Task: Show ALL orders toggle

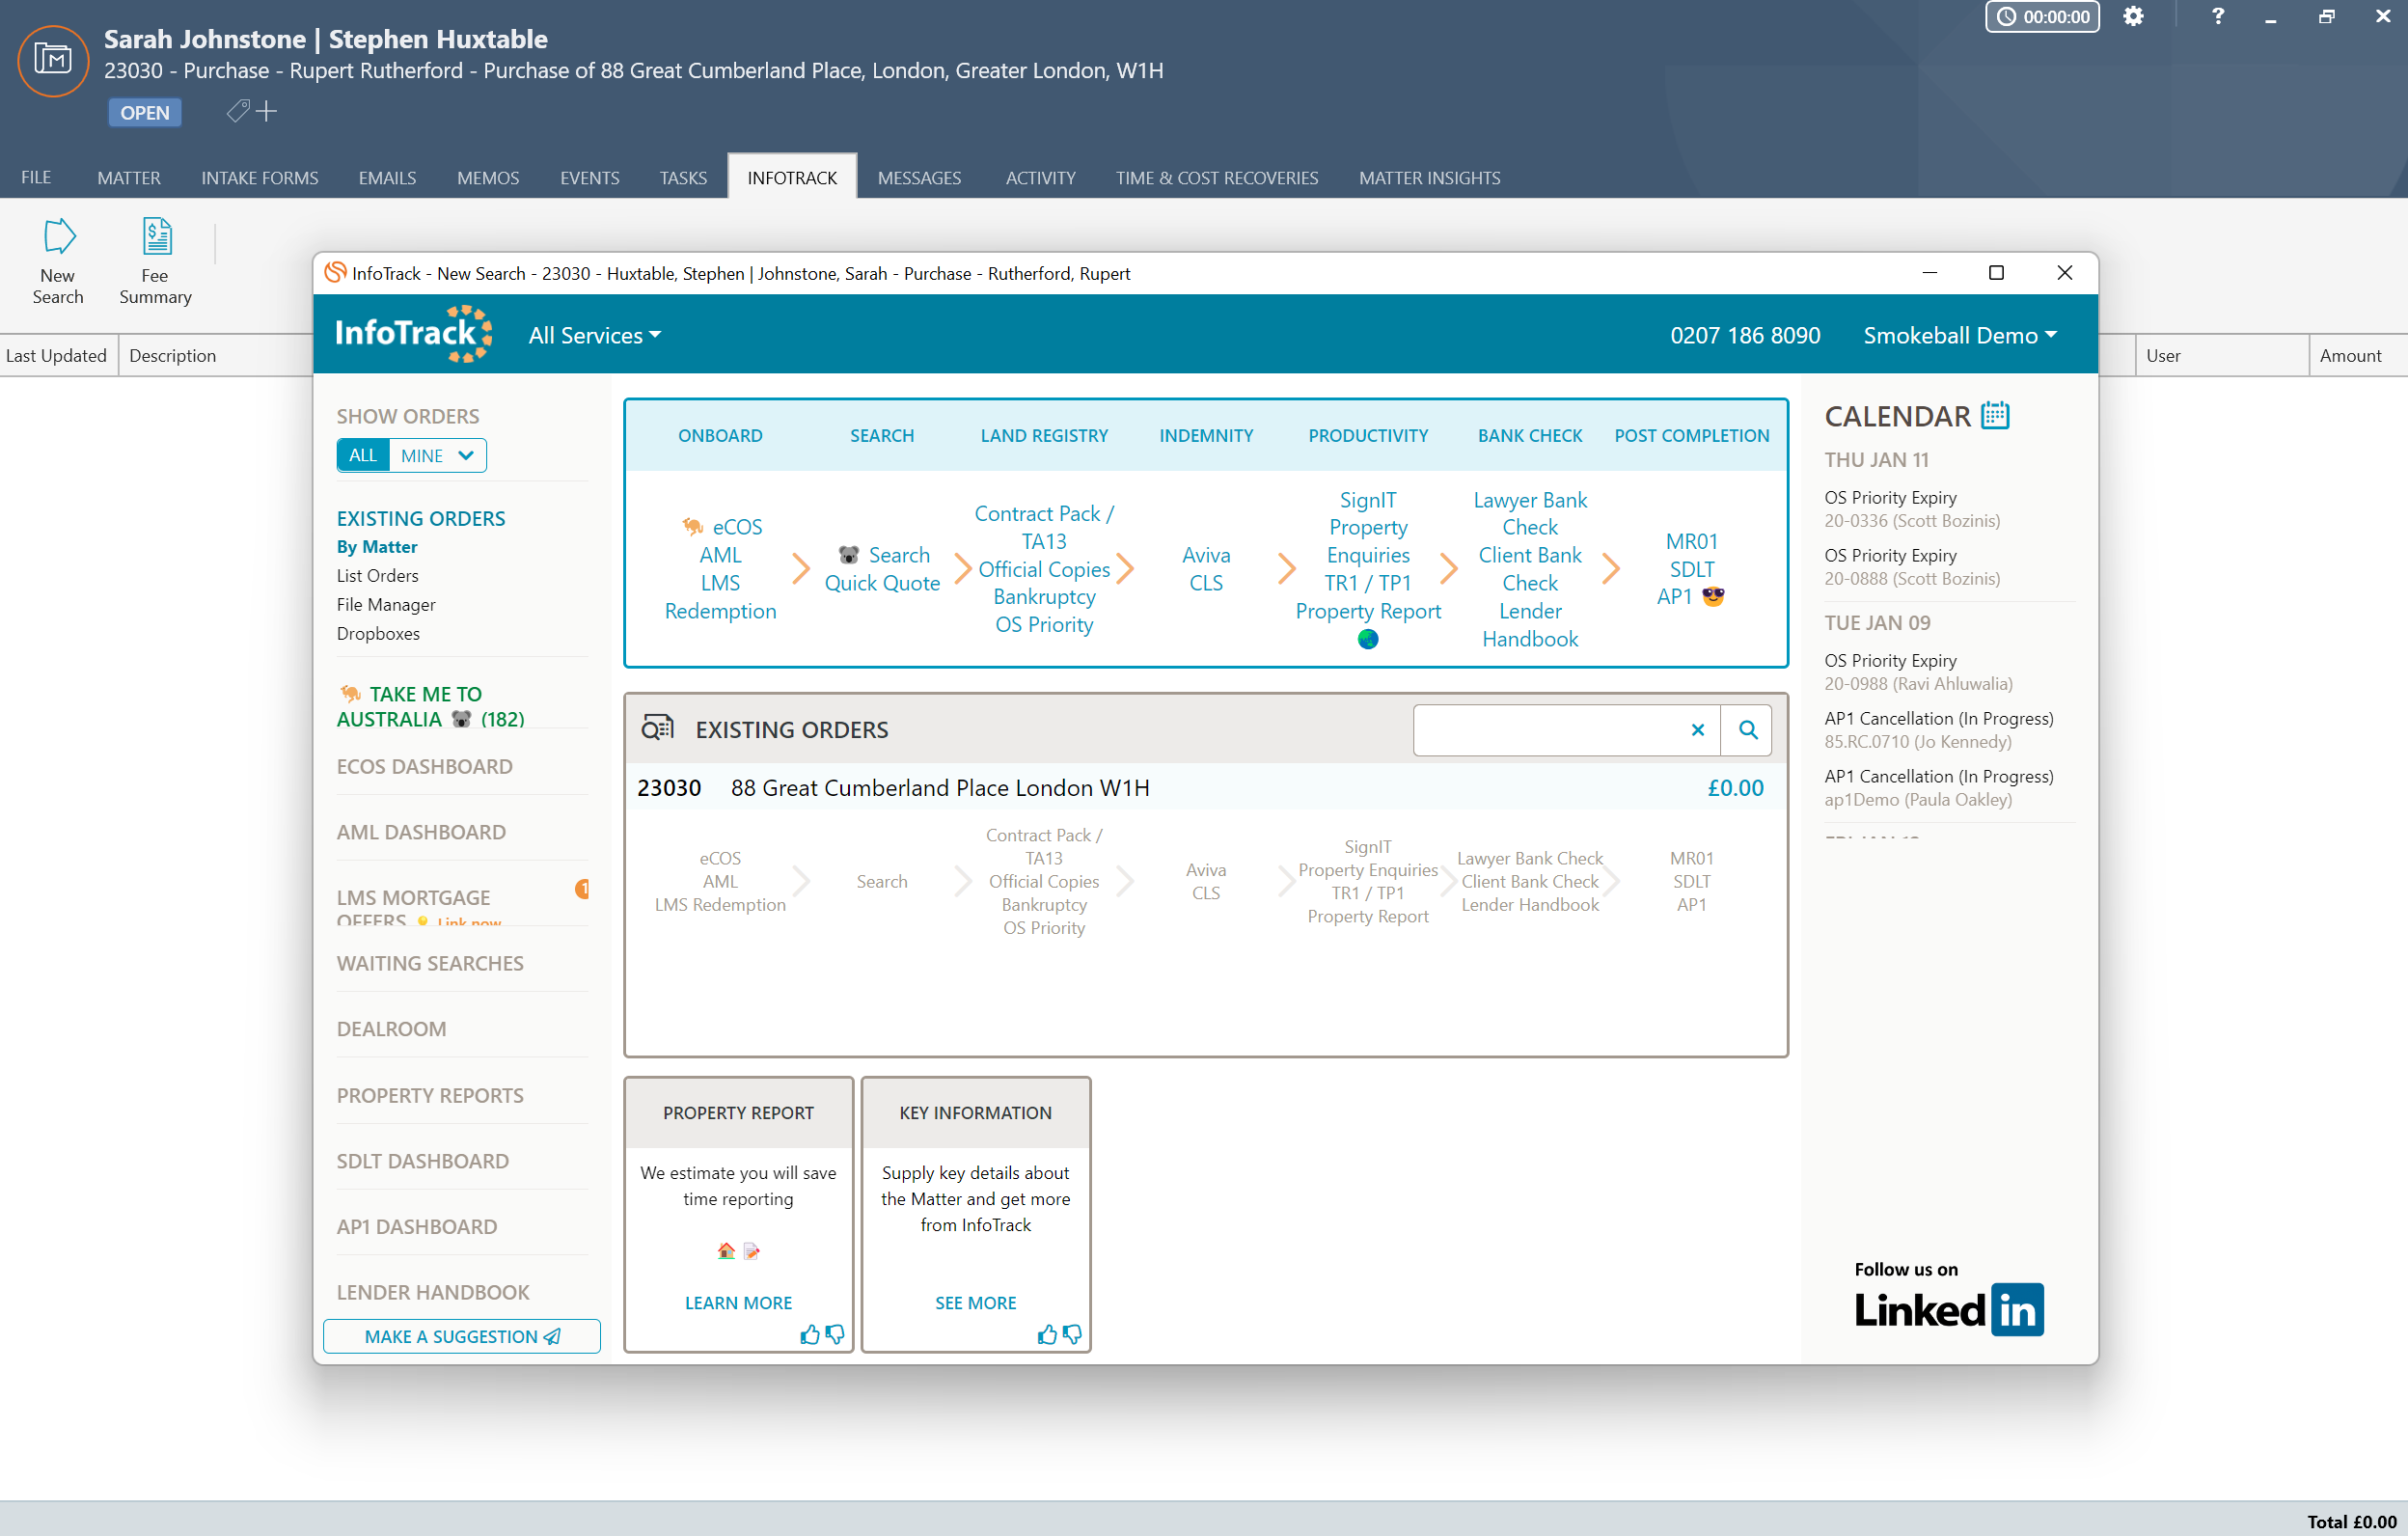Action: tap(363, 455)
